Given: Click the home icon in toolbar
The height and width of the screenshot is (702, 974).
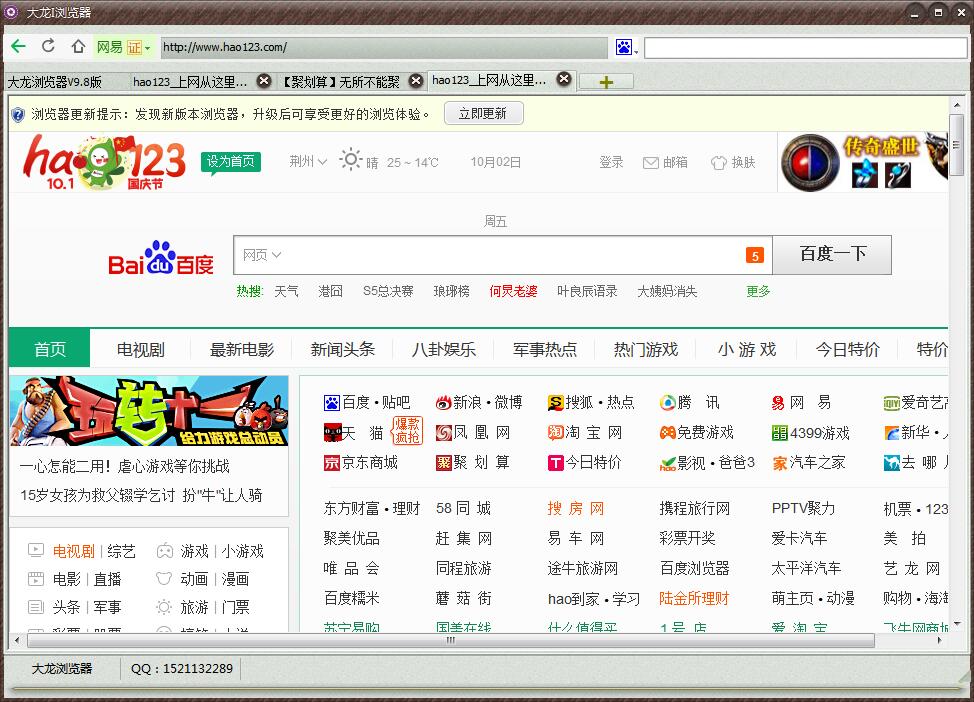Looking at the screenshot, I should tap(78, 46).
